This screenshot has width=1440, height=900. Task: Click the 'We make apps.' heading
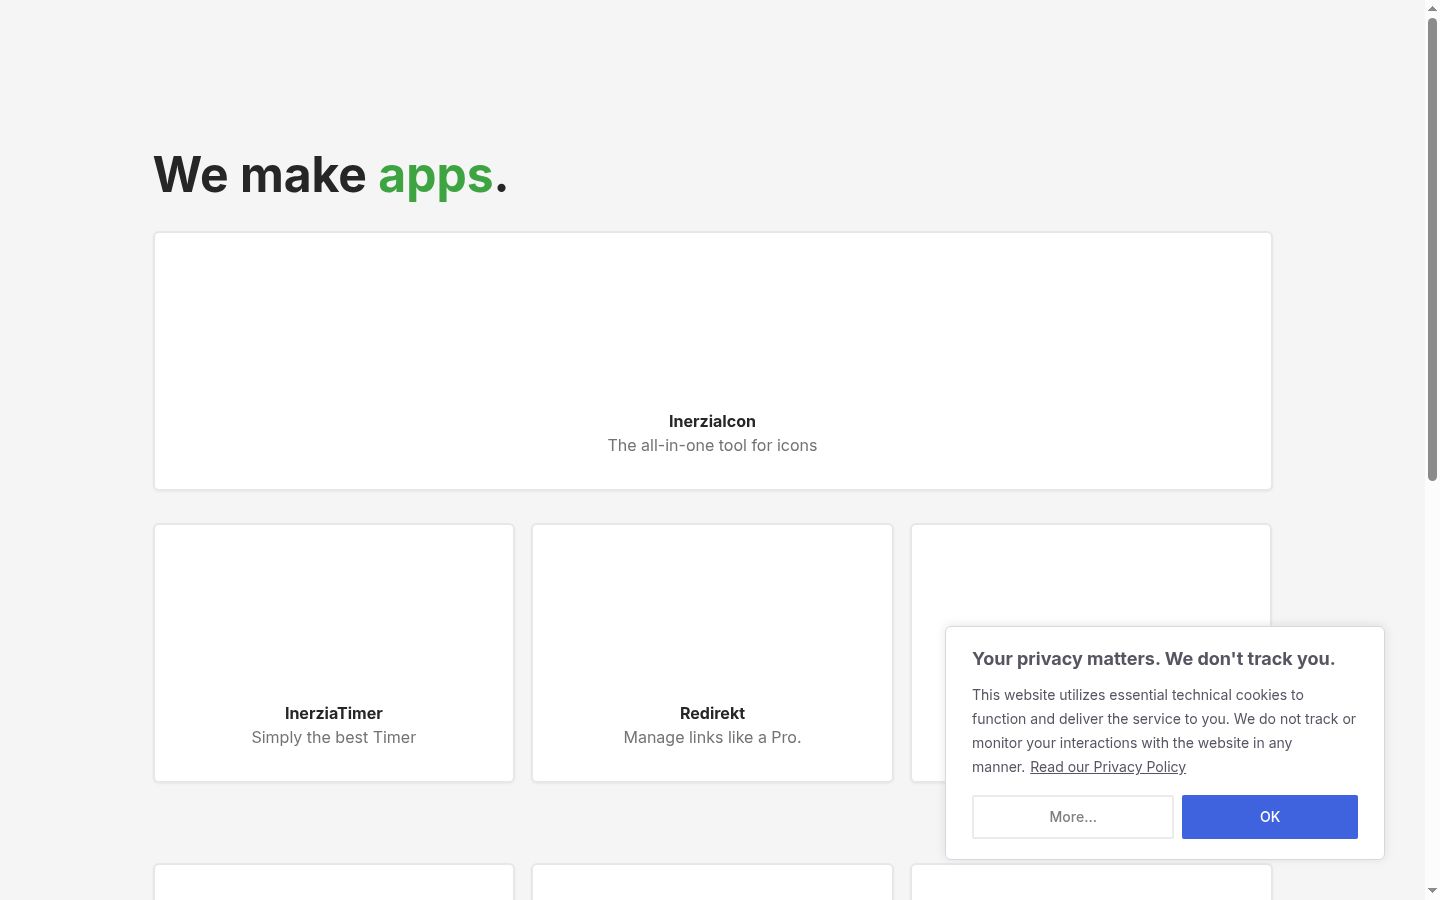tap(331, 175)
